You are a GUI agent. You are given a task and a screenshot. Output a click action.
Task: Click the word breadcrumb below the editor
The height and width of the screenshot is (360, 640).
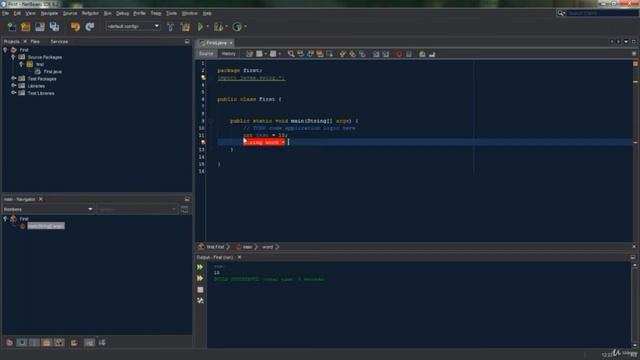[x=267, y=247]
